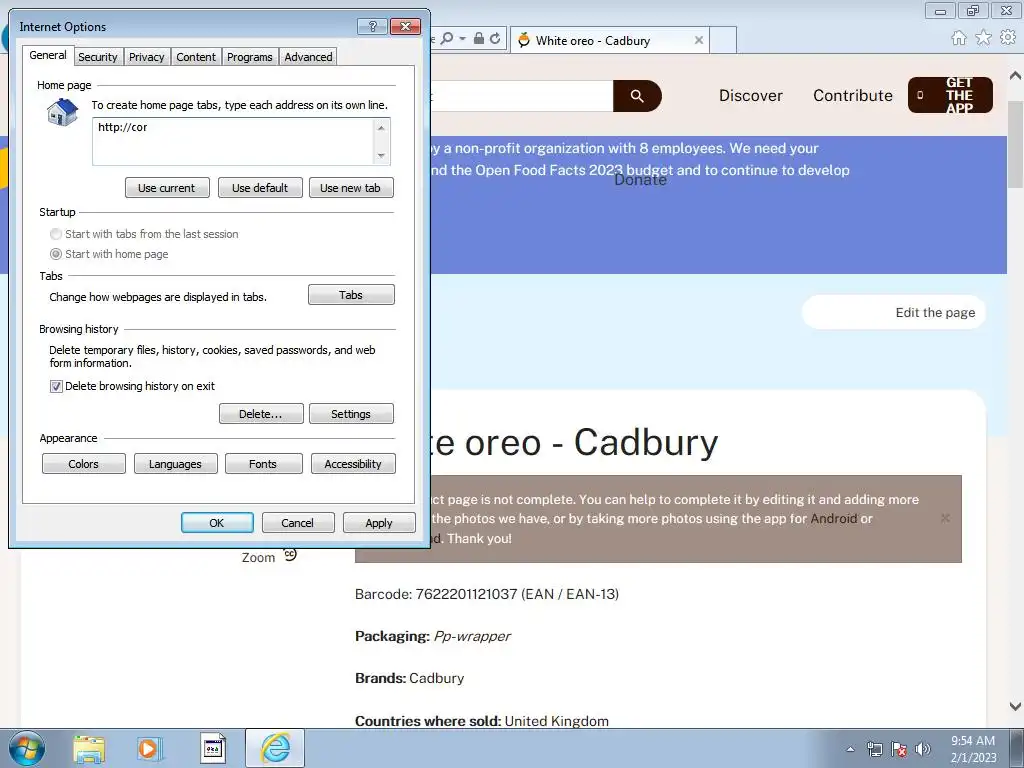Click the volume speaker tray icon
The height and width of the screenshot is (768, 1024).
coord(922,749)
